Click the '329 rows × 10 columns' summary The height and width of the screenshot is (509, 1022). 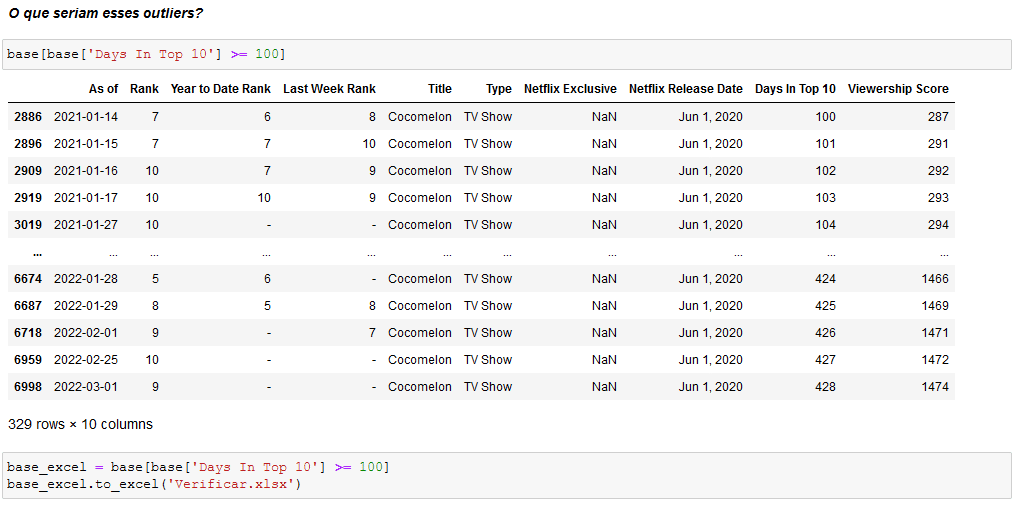coord(80,424)
